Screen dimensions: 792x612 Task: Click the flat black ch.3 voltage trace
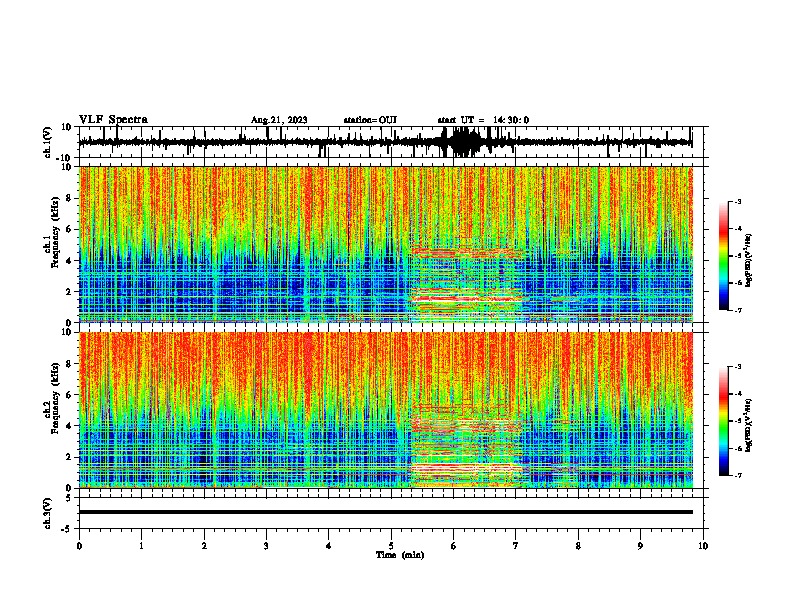[x=385, y=512]
